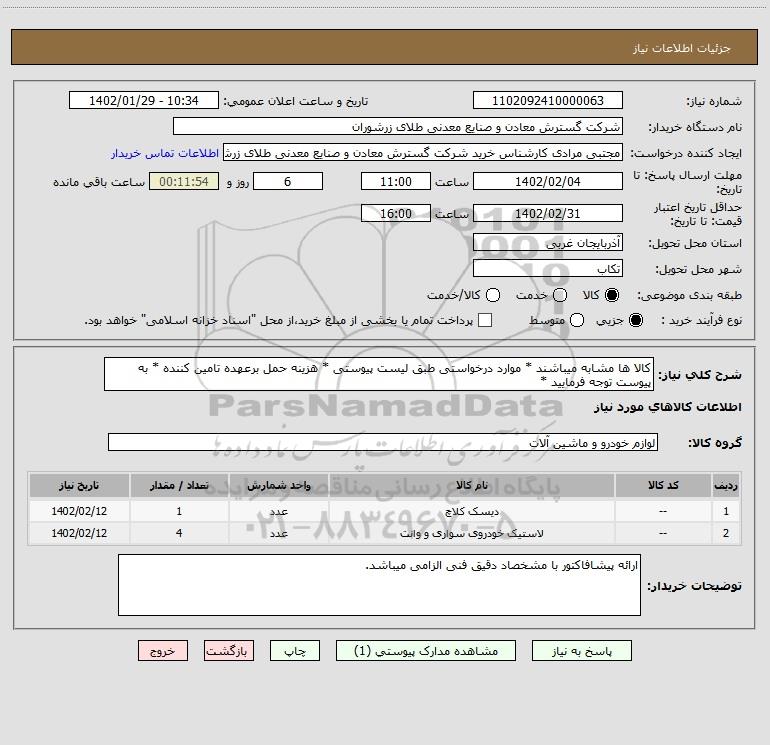Viewport: 770px width, 745px height.
Task: Click the کد کالا column header
Action: 663,486
